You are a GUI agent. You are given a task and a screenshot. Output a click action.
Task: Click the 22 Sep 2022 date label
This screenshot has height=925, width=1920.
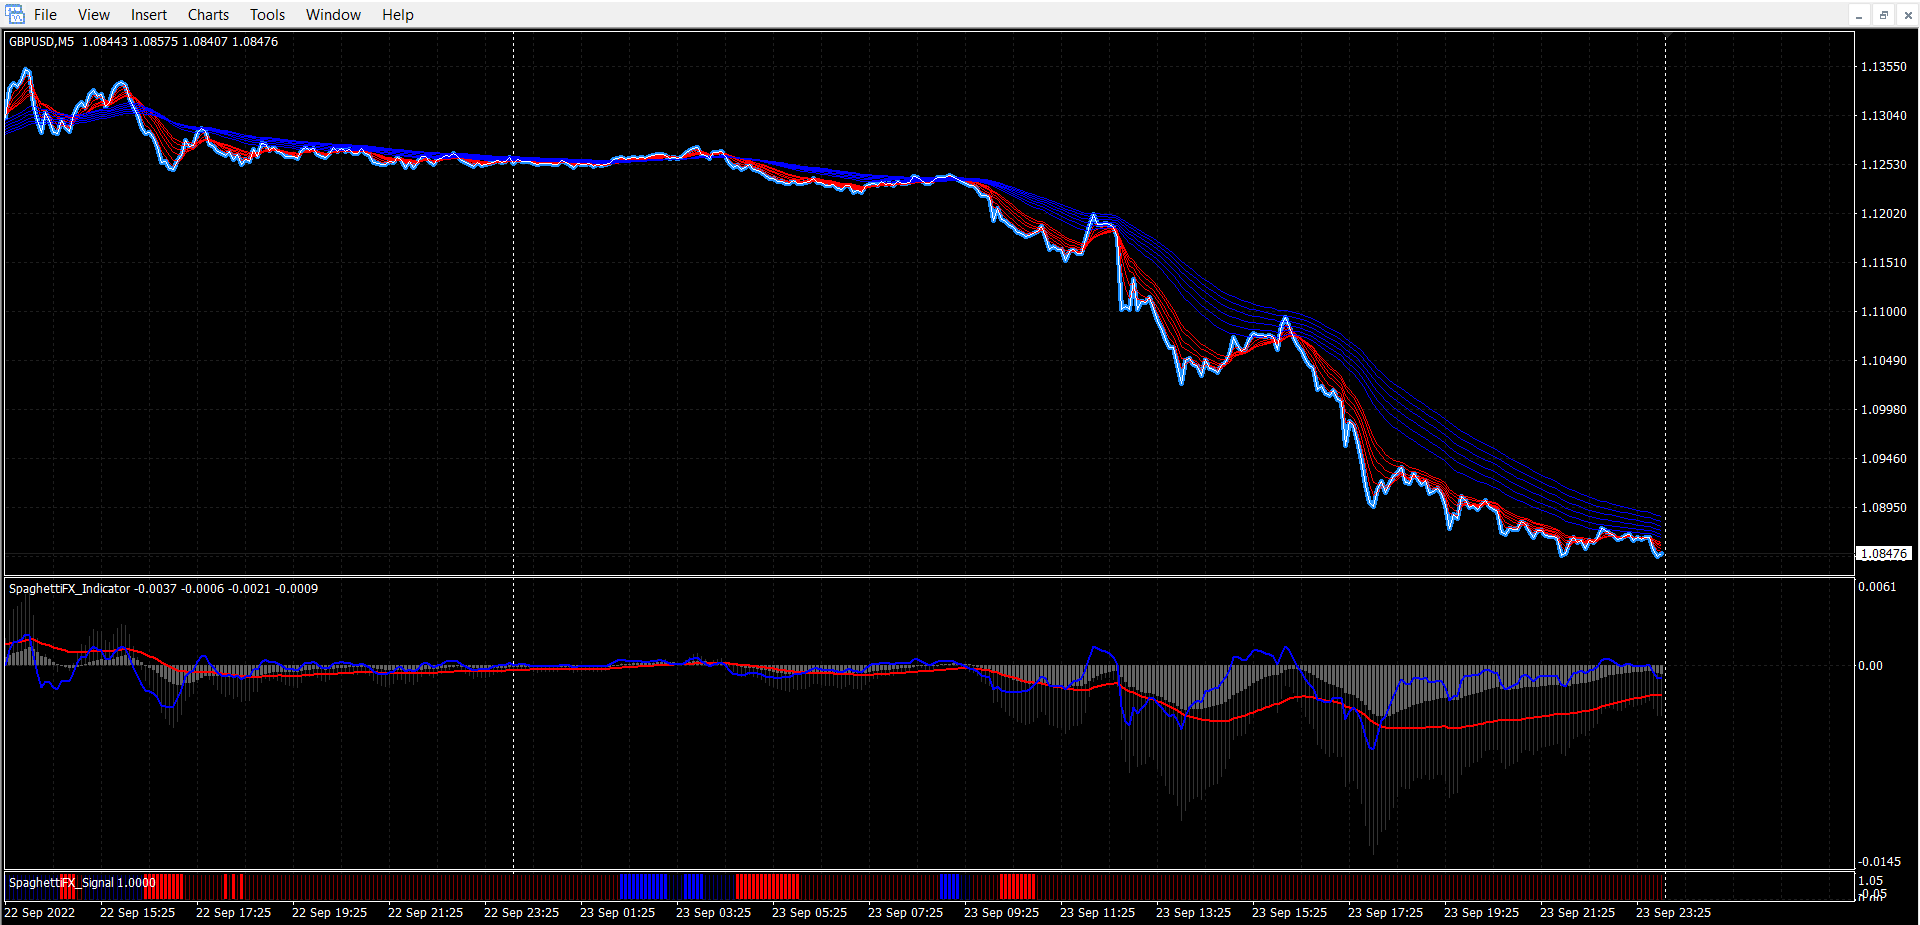coord(40,913)
